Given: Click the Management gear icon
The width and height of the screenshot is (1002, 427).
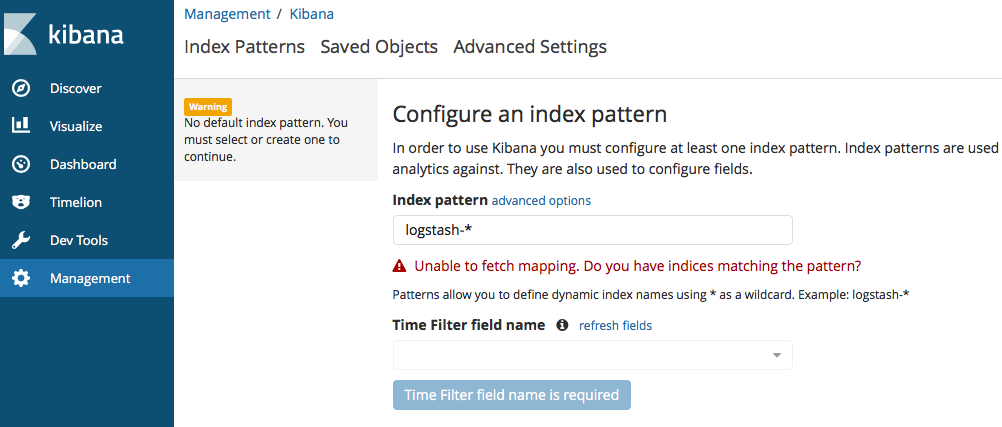Looking at the screenshot, I should tap(20, 278).
